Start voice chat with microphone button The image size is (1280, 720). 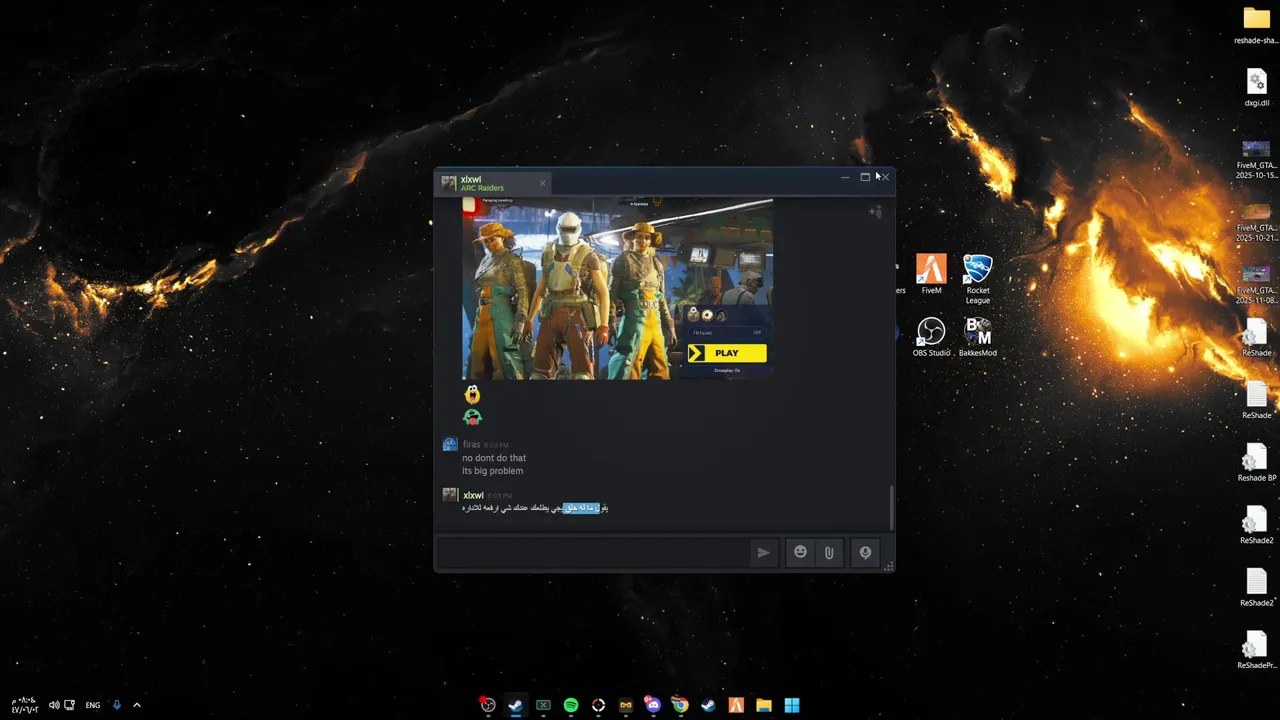coord(865,552)
